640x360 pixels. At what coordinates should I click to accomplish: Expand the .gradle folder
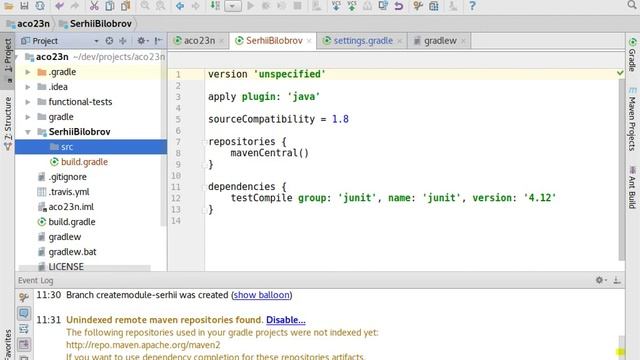click(28, 72)
